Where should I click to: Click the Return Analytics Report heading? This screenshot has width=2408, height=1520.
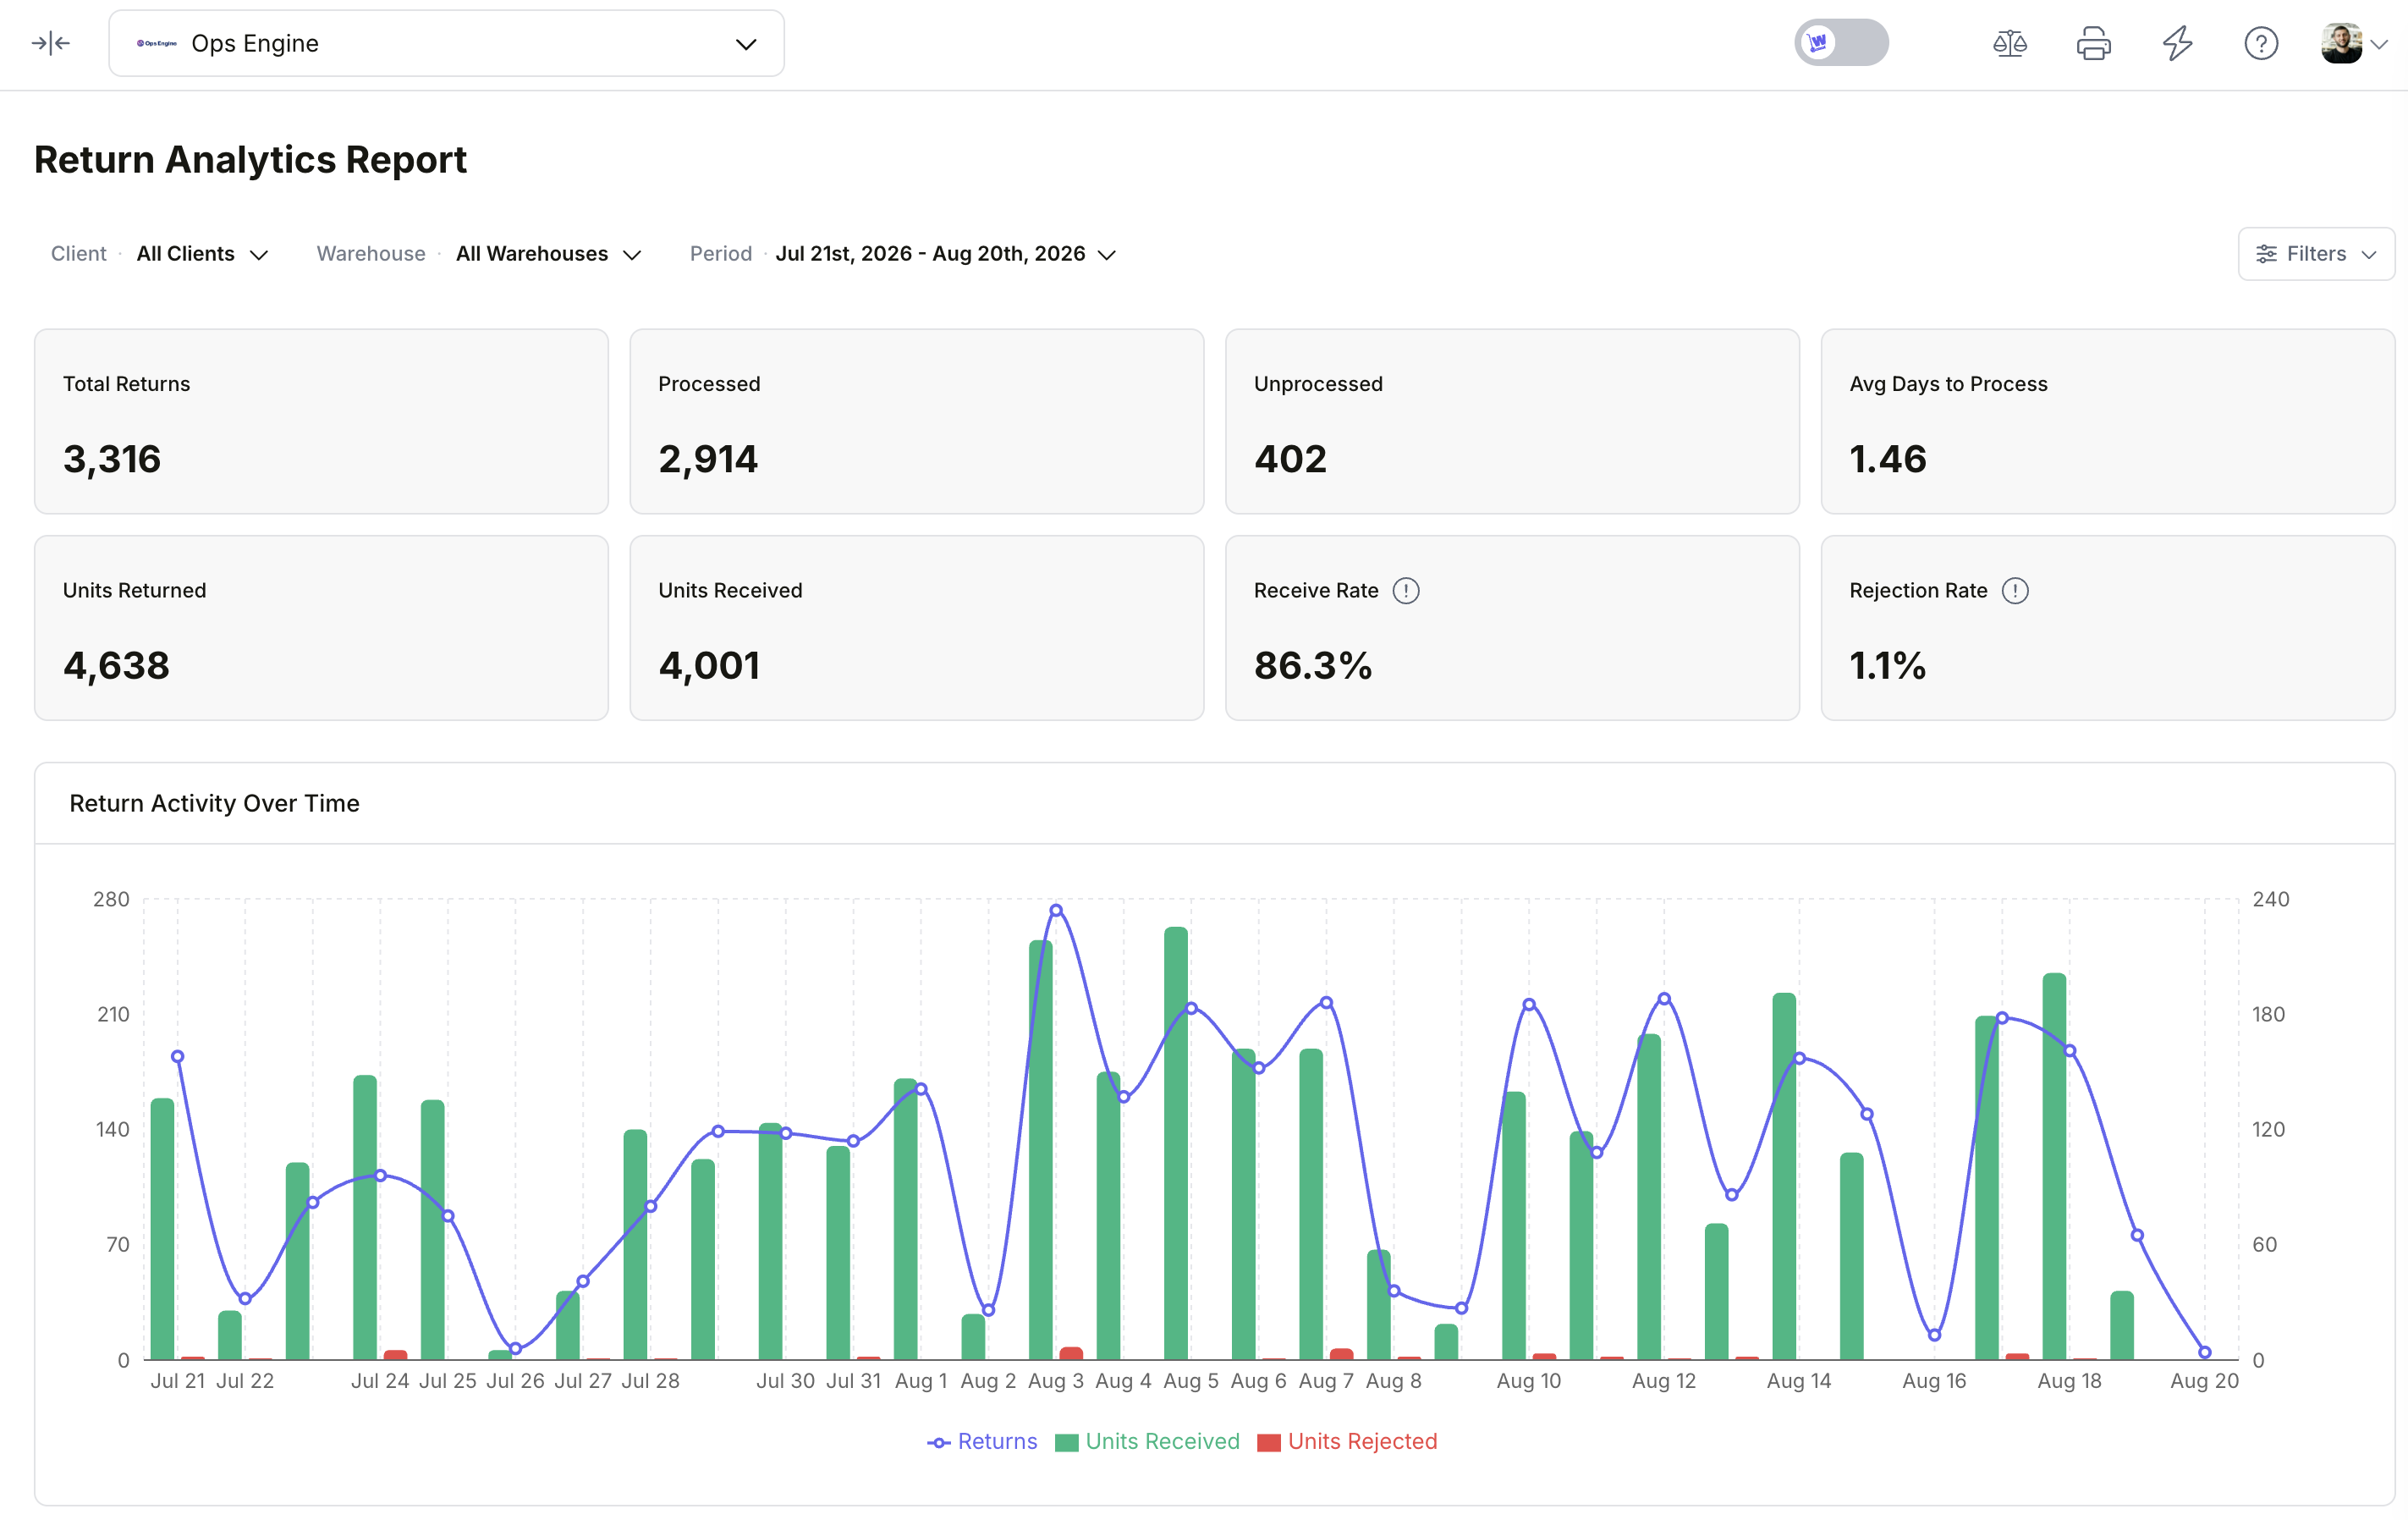point(250,160)
